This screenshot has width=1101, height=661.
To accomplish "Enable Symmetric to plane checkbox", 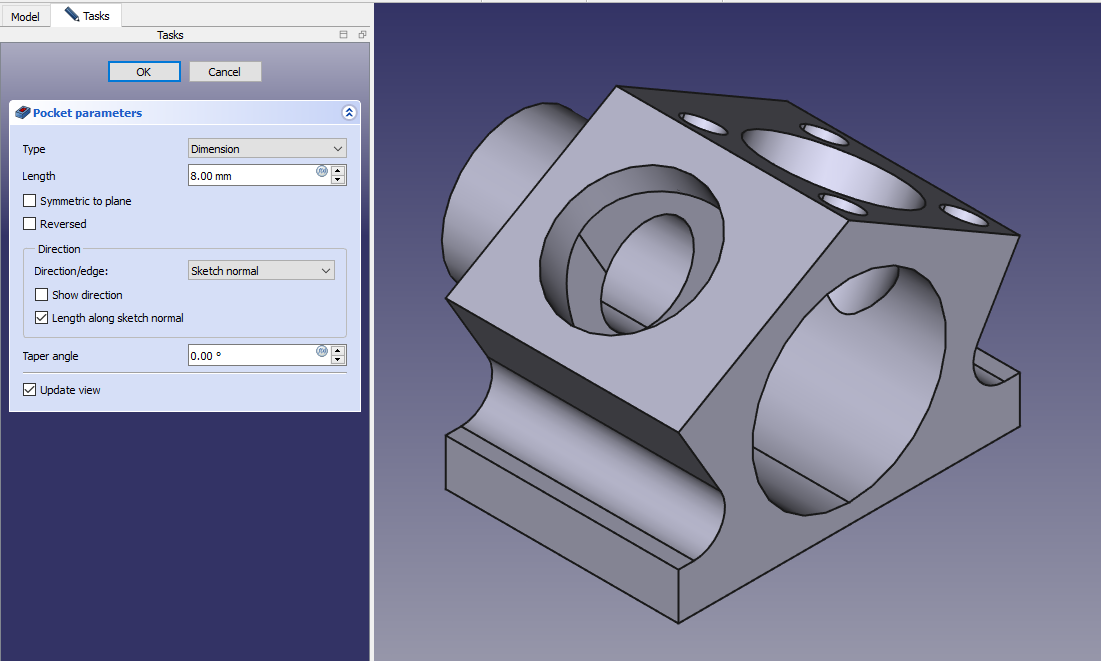I will 30,201.
